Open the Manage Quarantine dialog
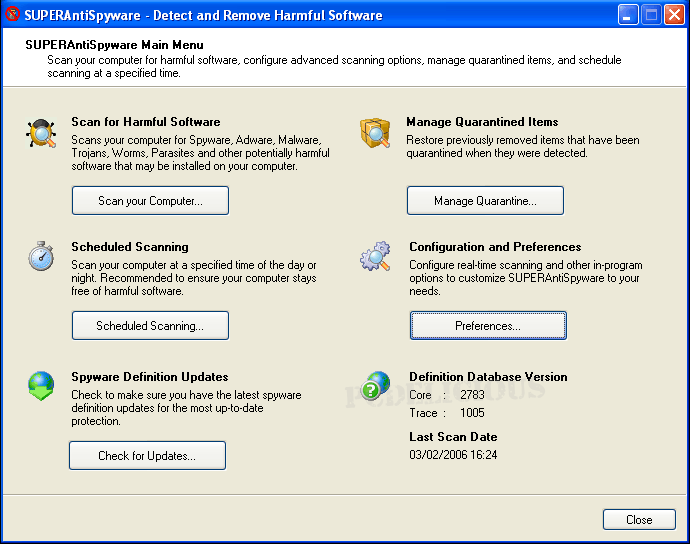The image size is (690, 544). click(485, 201)
